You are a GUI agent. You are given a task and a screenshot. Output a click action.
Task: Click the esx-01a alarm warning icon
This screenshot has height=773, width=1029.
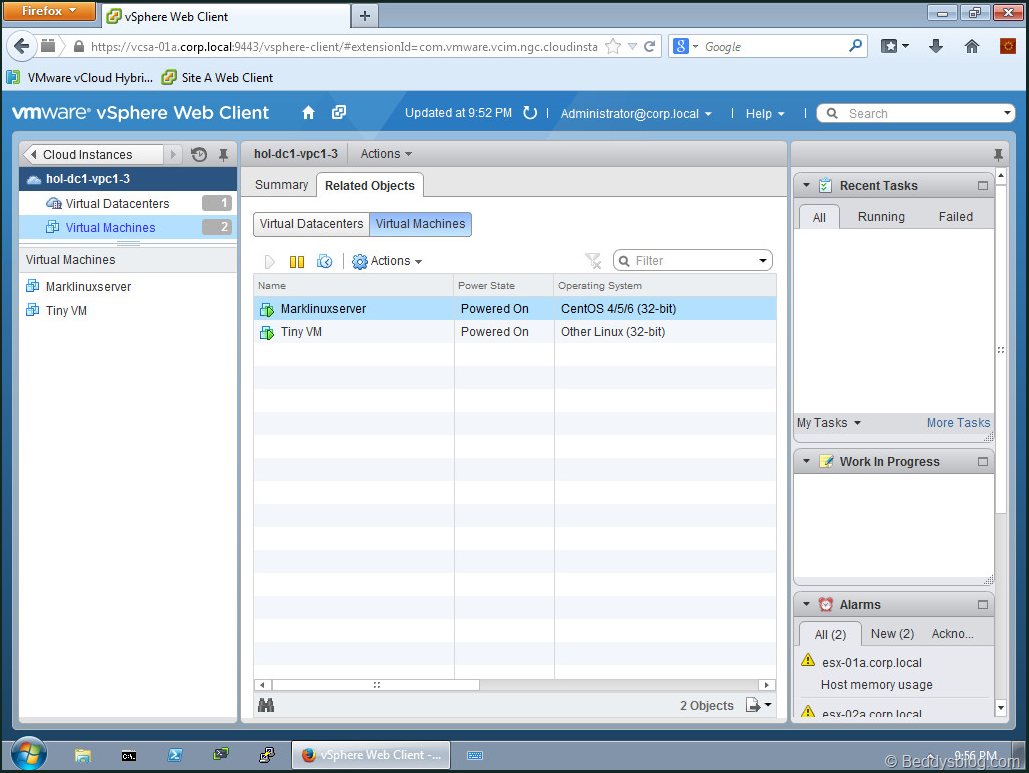pos(808,661)
